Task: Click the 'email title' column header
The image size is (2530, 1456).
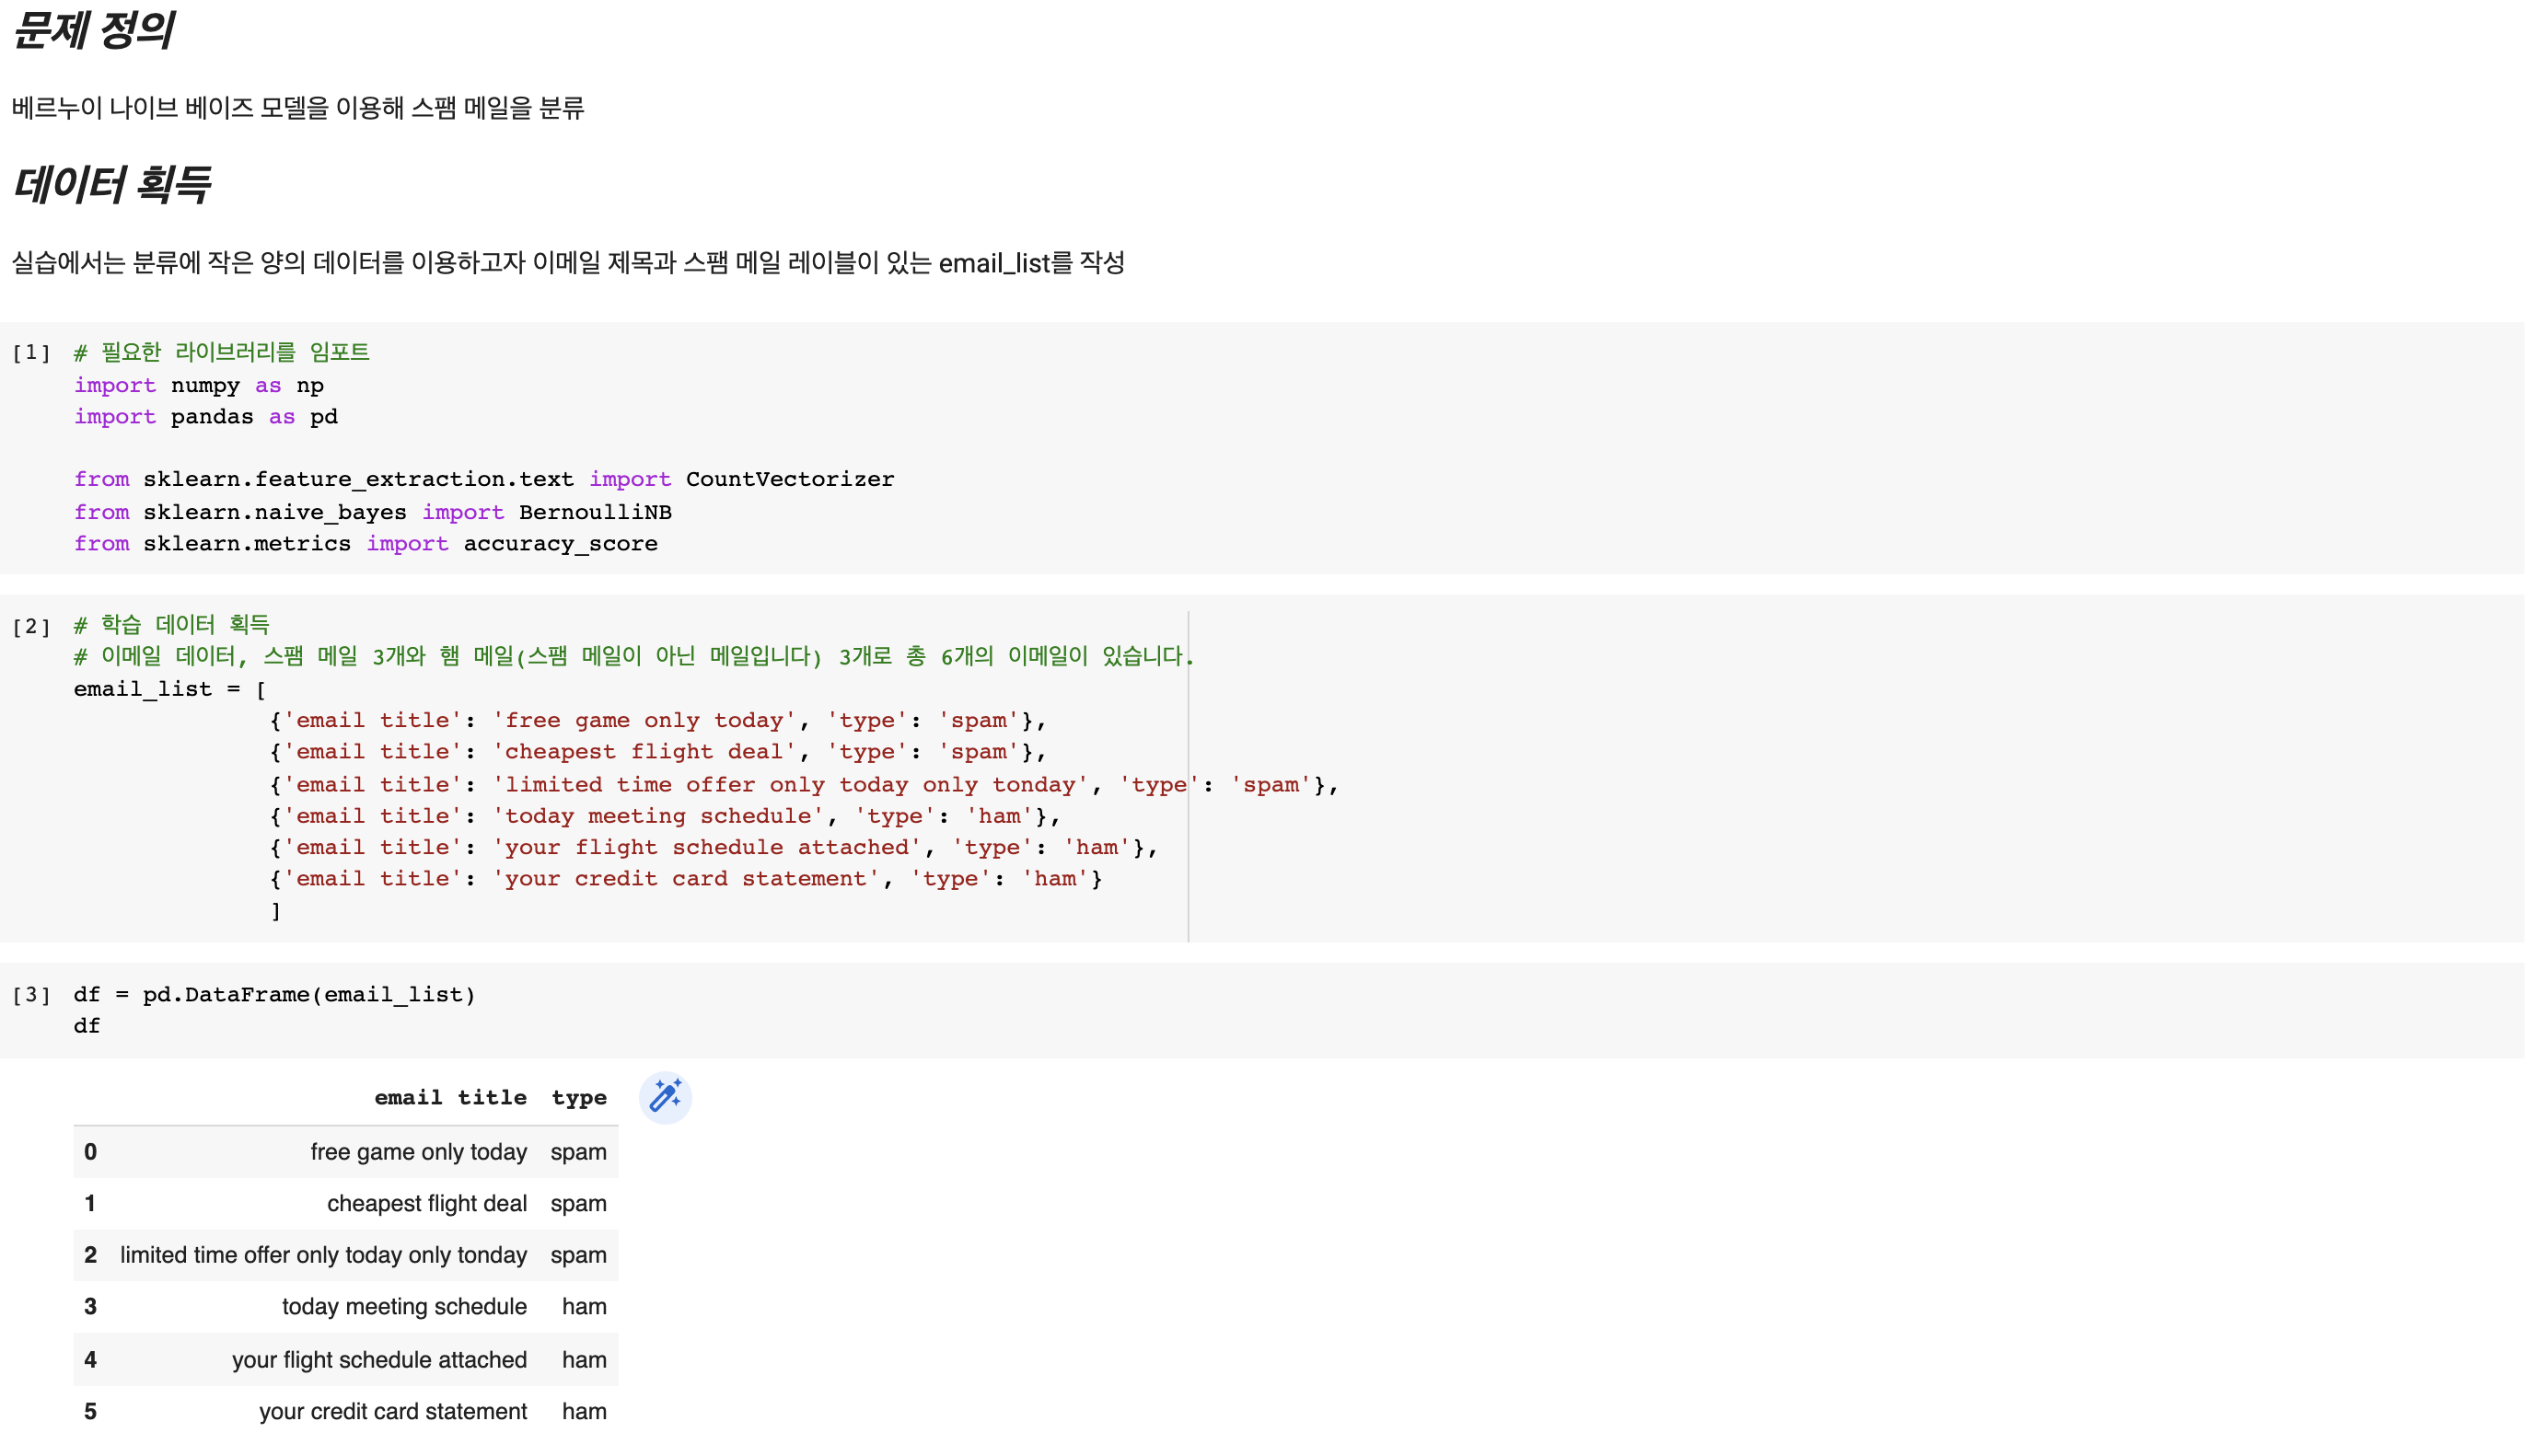Action: coord(450,1097)
